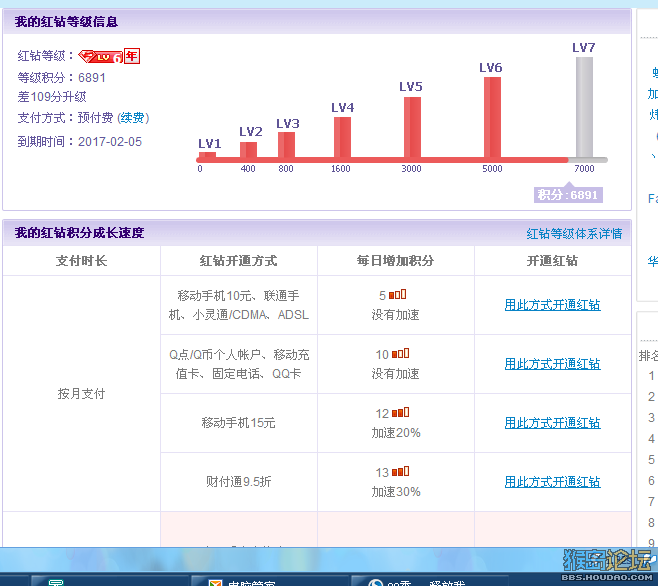Image resolution: width=658 pixels, height=586 pixels.
Task: Click the 800 axis label on the chart
Action: (286, 168)
